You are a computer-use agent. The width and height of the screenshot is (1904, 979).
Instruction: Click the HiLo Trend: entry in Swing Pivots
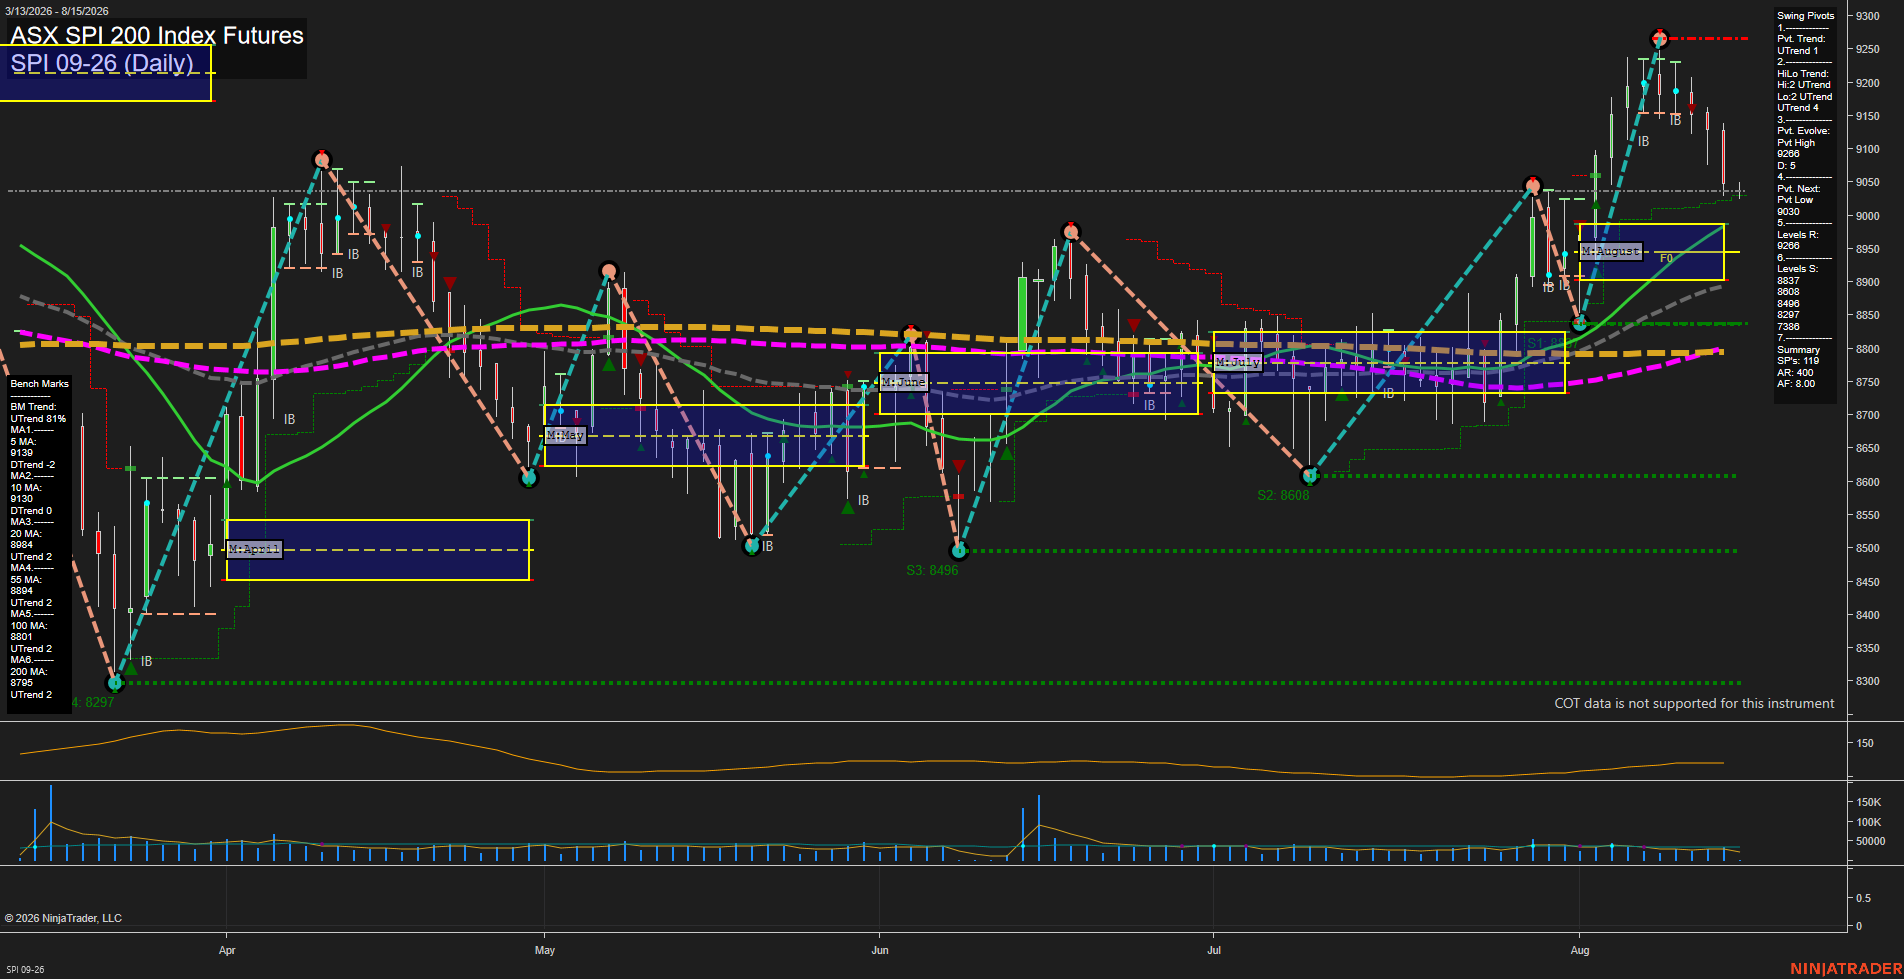pyautogui.click(x=1803, y=74)
